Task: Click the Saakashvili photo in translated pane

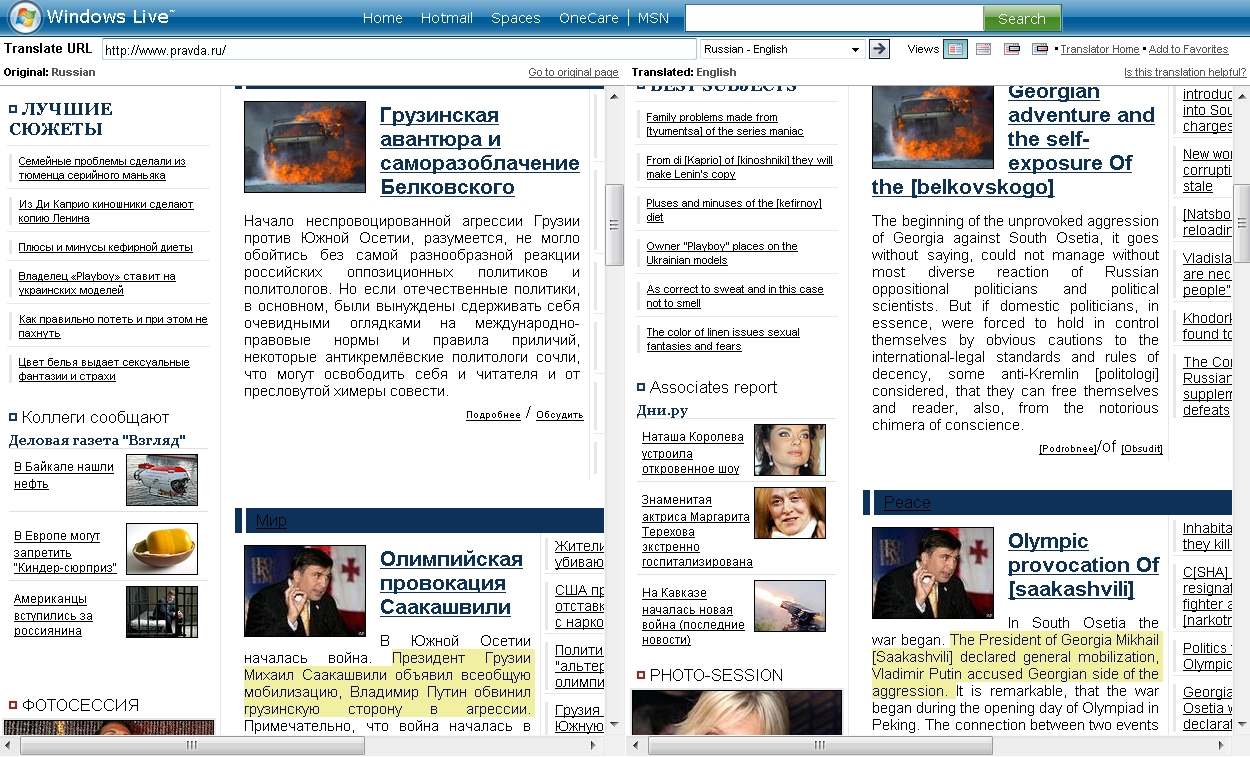Action: (932, 573)
